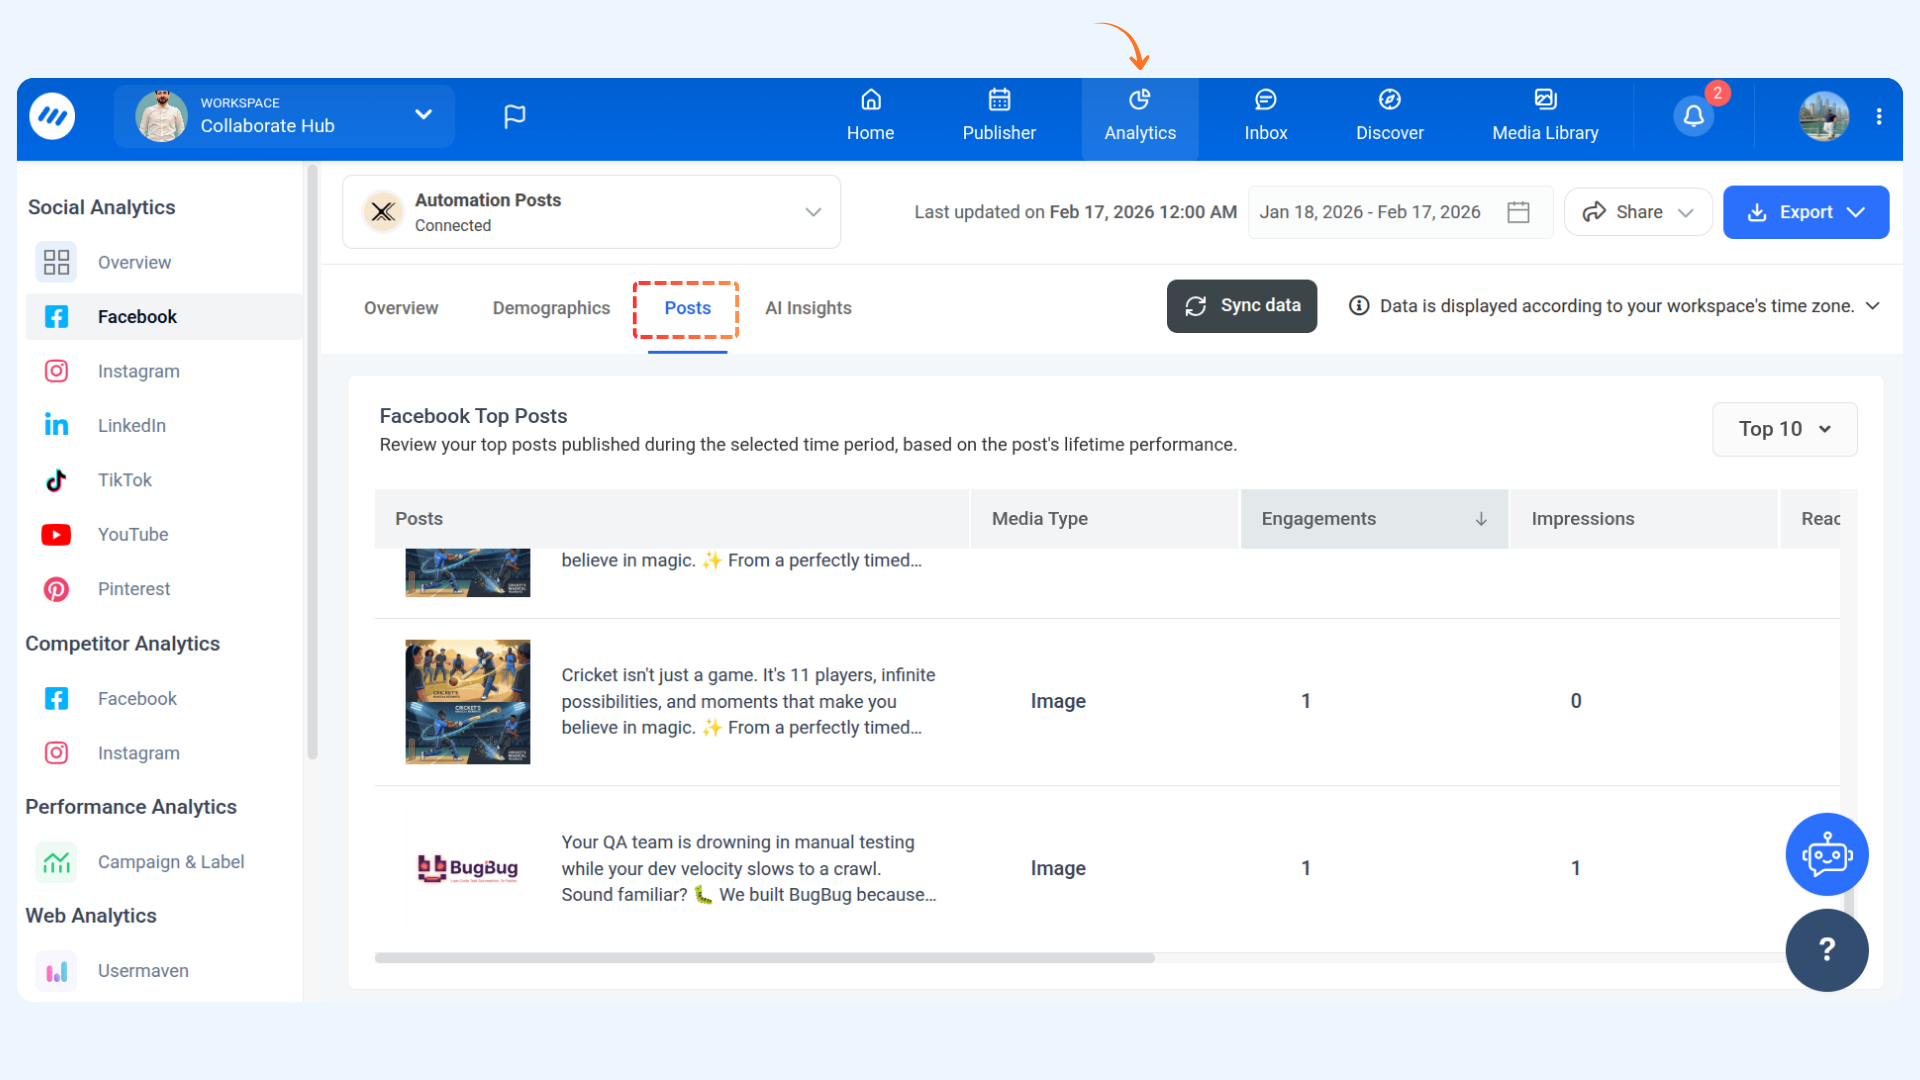
Task: Click the calendar icon in date range
Action: point(1518,212)
